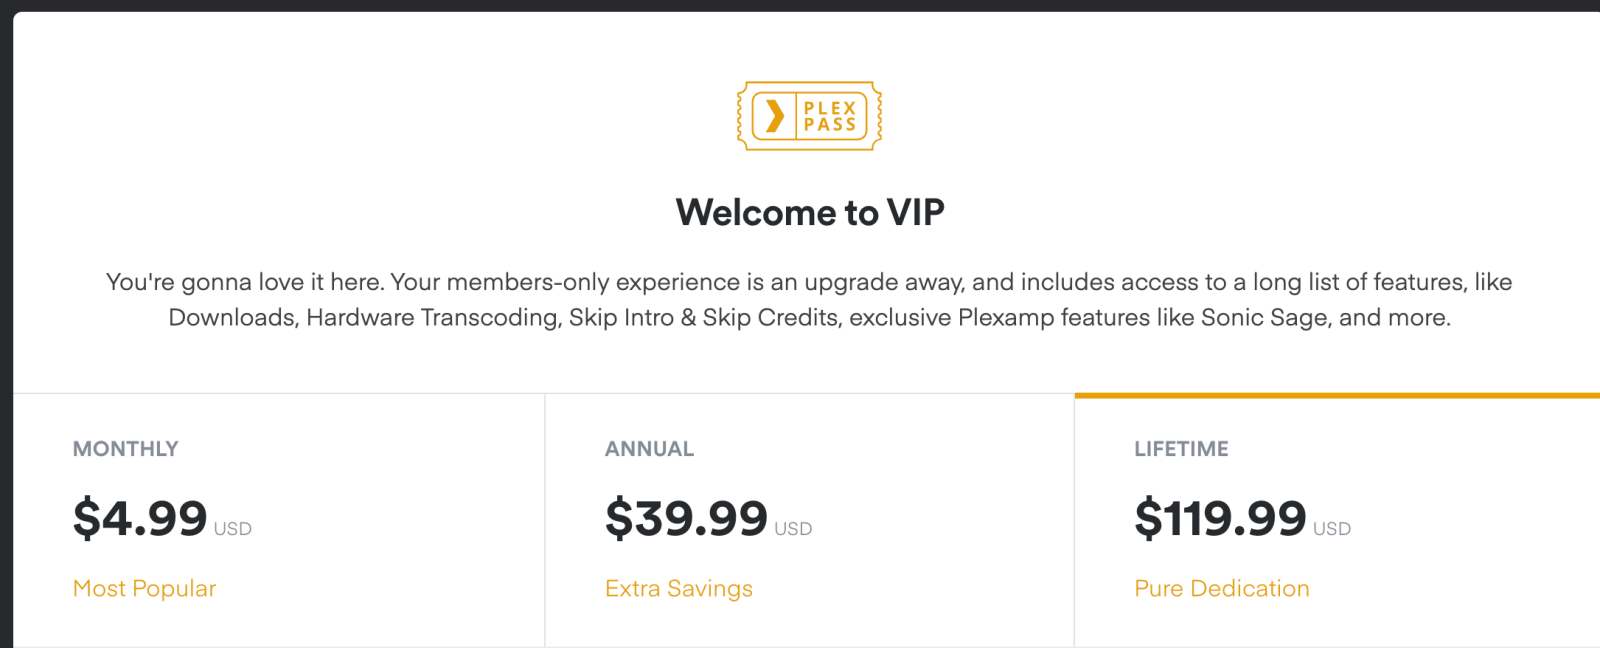Click the $39.99 annual price
Screen dimensions: 1600x648
click(686, 518)
